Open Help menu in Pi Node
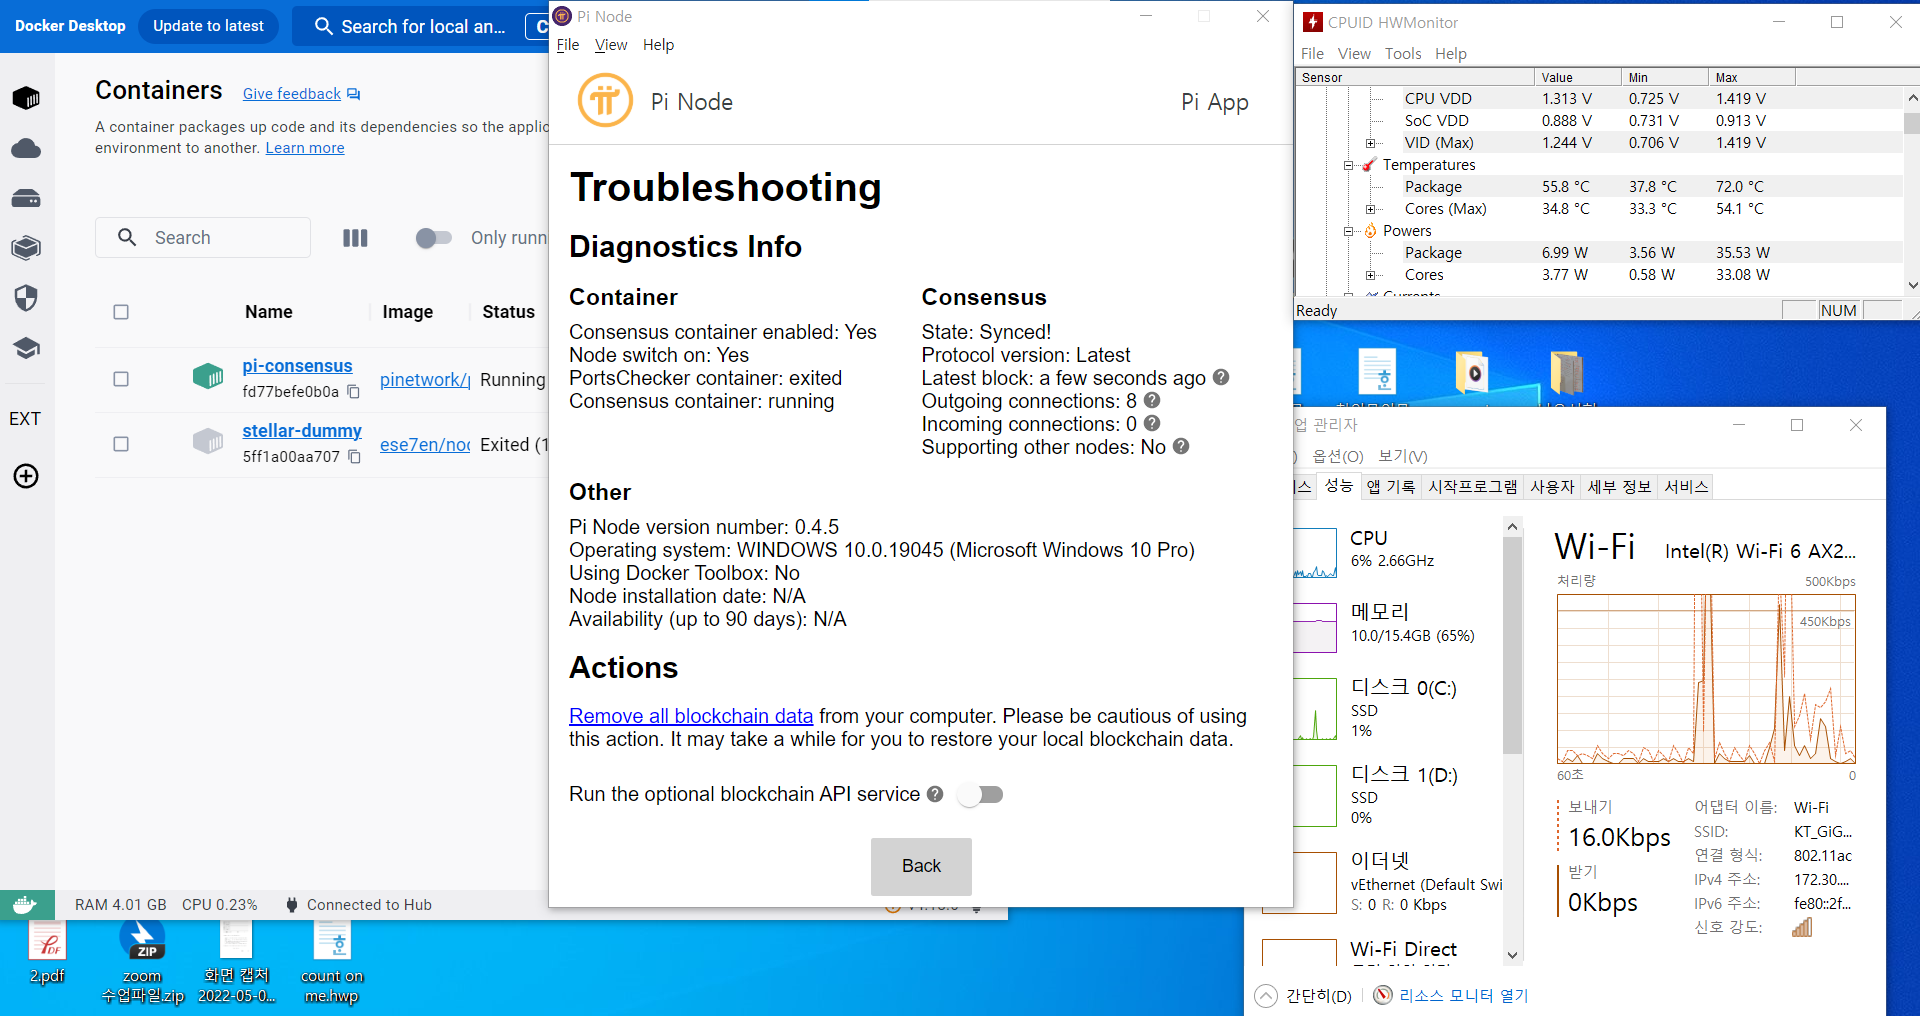 (658, 45)
